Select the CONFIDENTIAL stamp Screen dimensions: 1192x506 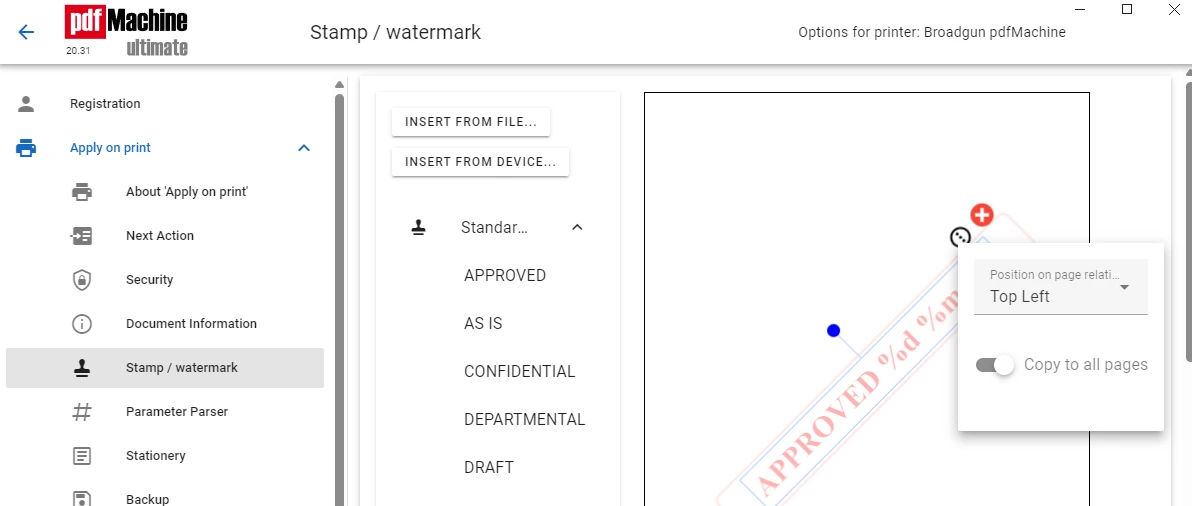tap(520, 372)
